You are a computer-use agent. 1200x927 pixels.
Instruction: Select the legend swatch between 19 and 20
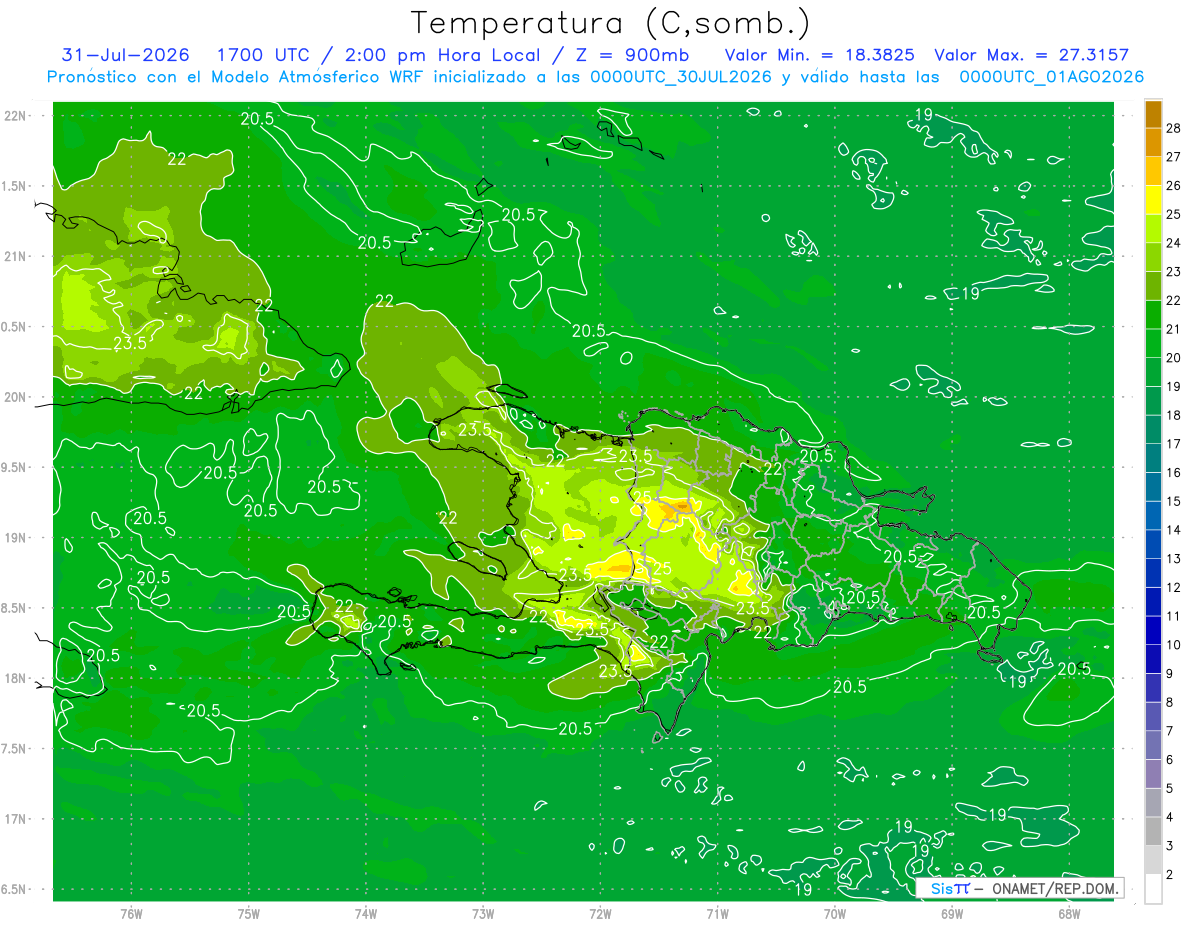coord(1153,373)
